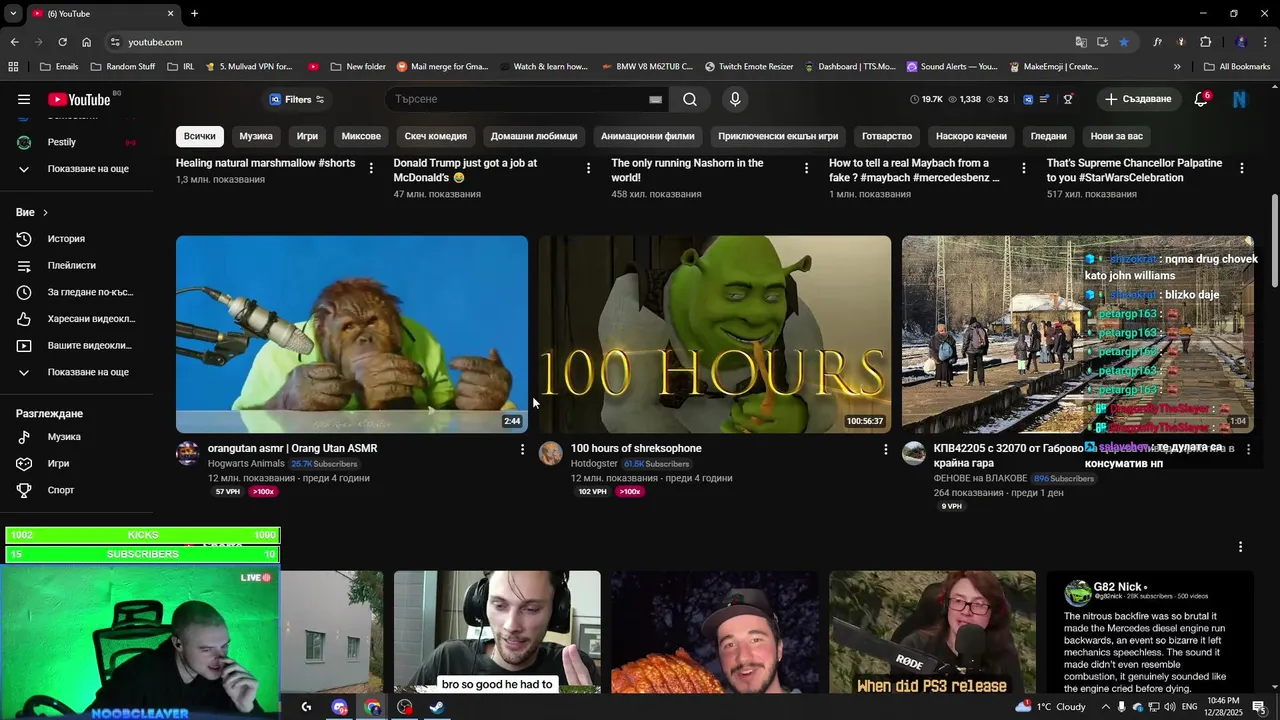Click the translate page icon in address bar

(x=1081, y=42)
